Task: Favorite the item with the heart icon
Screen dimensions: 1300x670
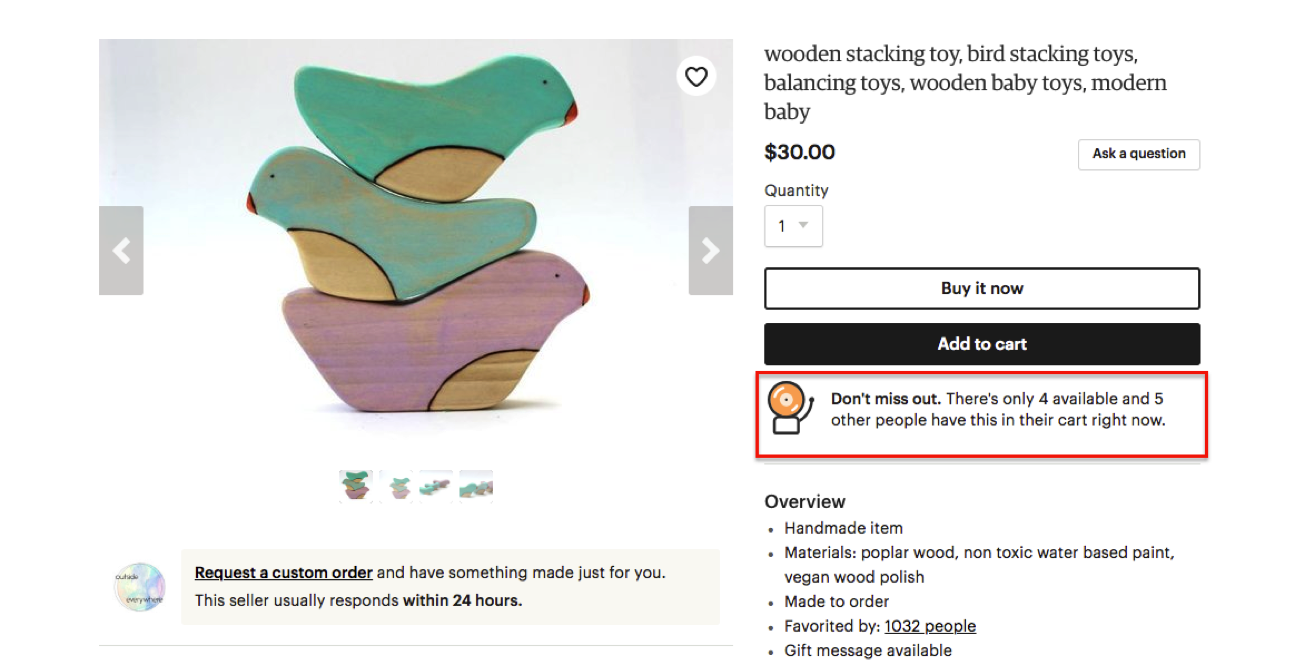Action: tap(696, 76)
